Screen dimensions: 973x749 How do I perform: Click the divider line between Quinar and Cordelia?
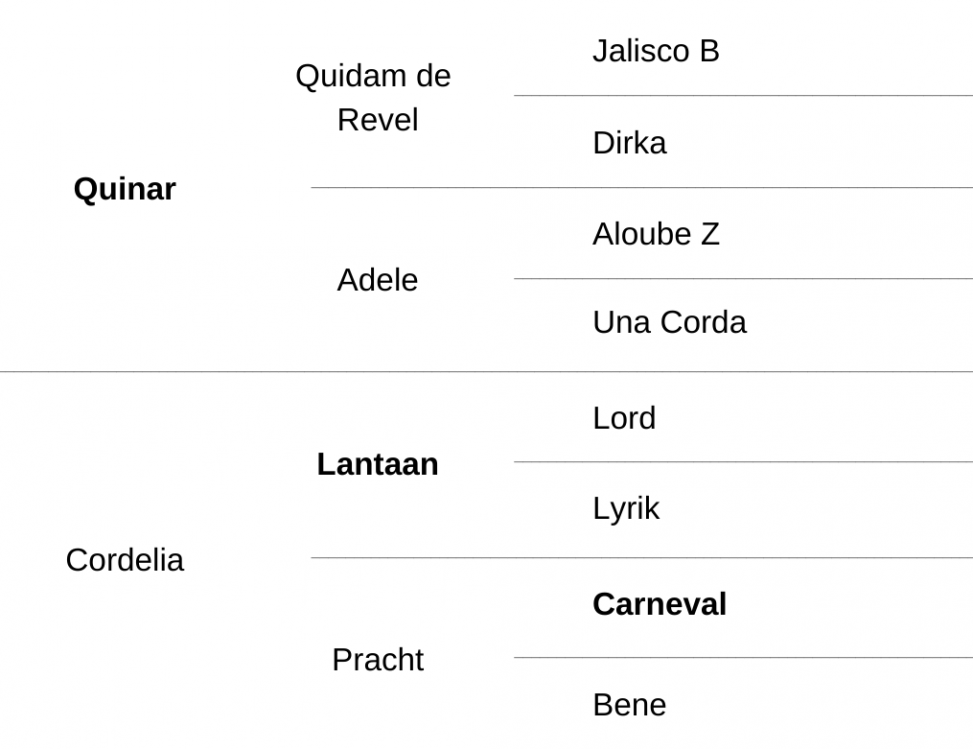coord(486,372)
